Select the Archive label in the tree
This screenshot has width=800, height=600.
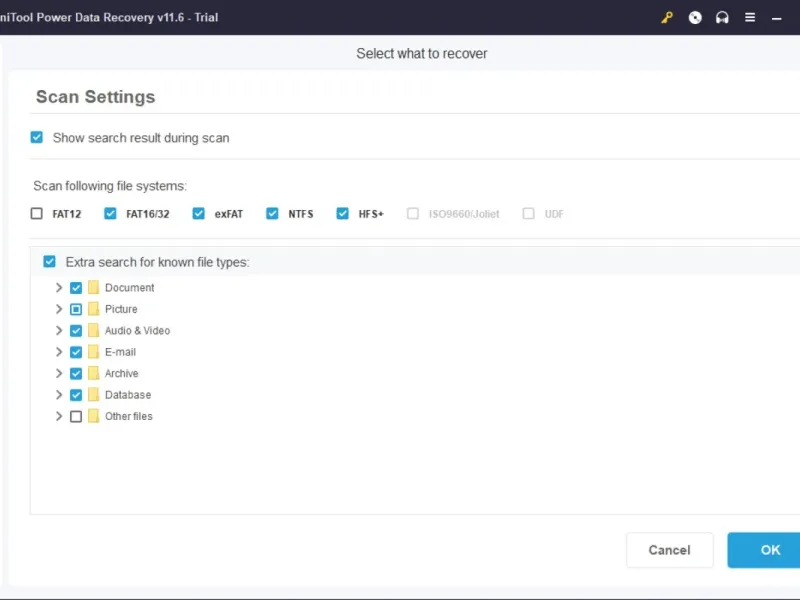pyautogui.click(x=121, y=373)
